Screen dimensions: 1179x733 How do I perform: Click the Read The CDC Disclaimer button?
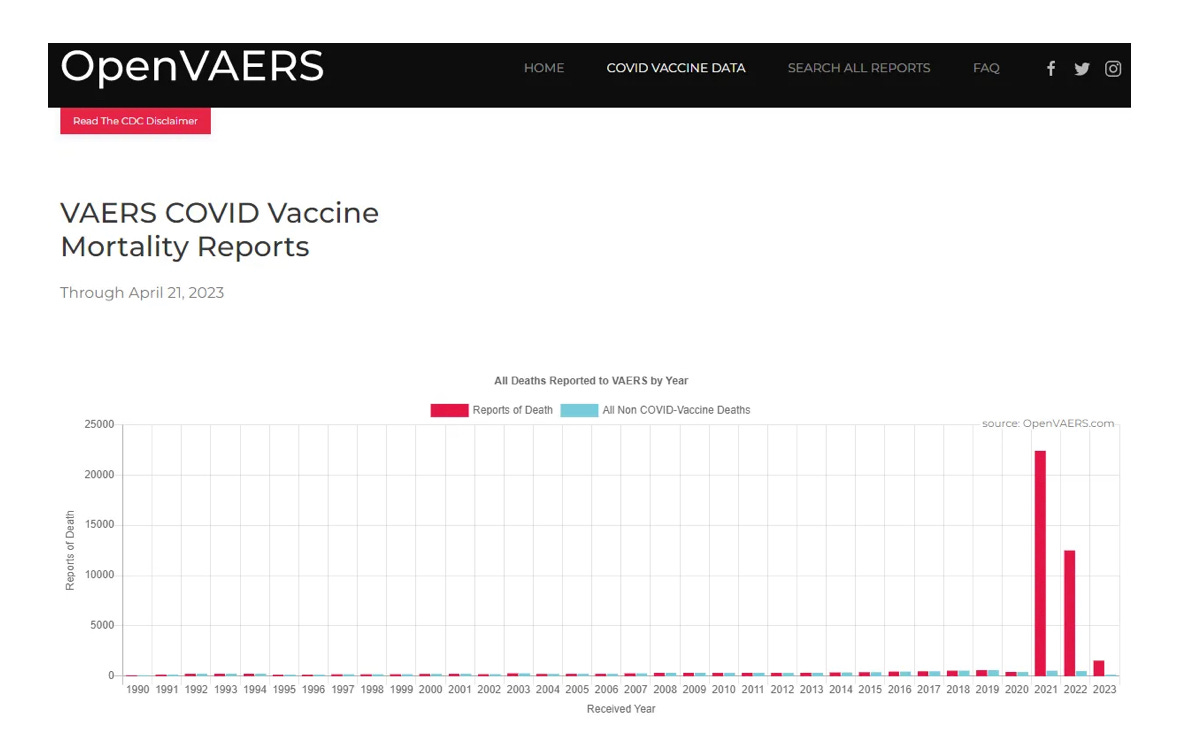pos(135,121)
